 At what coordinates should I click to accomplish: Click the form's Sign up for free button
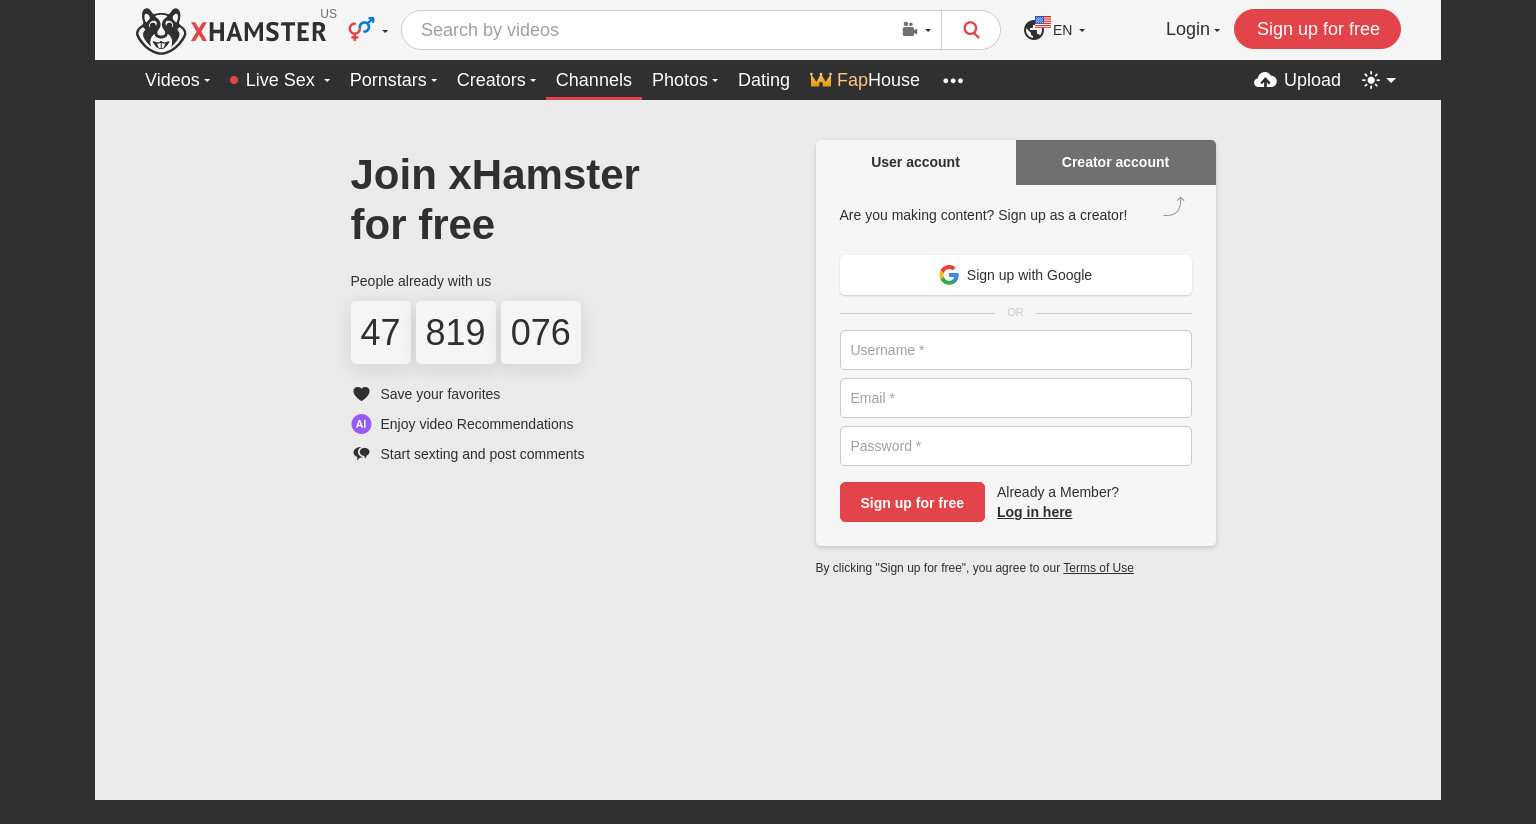[x=912, y=502]
